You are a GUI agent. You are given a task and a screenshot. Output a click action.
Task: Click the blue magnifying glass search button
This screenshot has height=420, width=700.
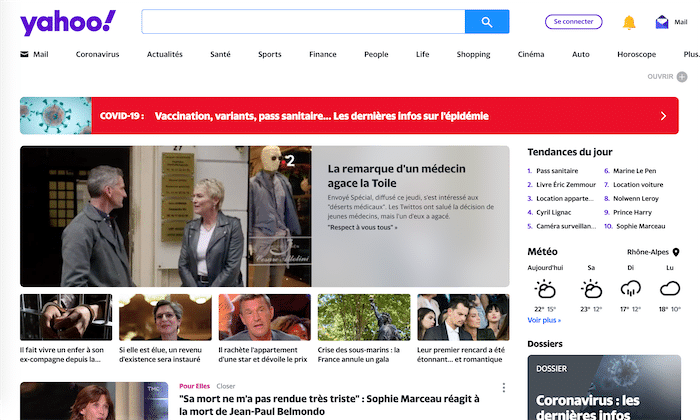pyautogui.click(x=487, y=22)
